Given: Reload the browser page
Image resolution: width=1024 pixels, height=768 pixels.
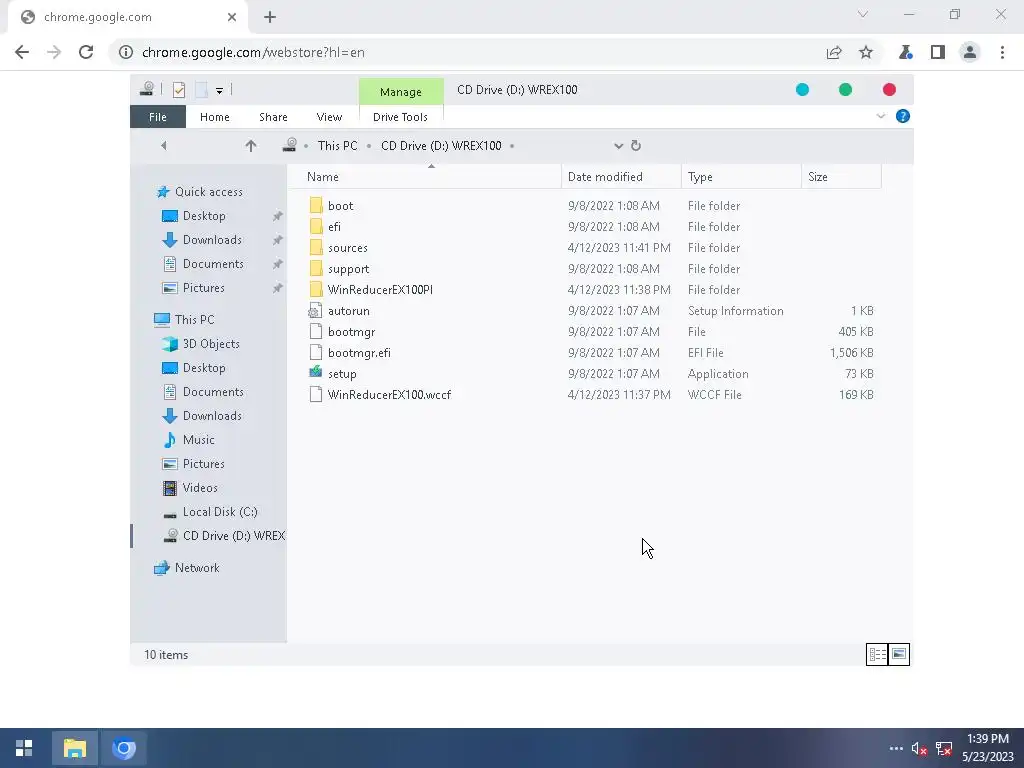Looking at the screenshot, I should (86, 52).
